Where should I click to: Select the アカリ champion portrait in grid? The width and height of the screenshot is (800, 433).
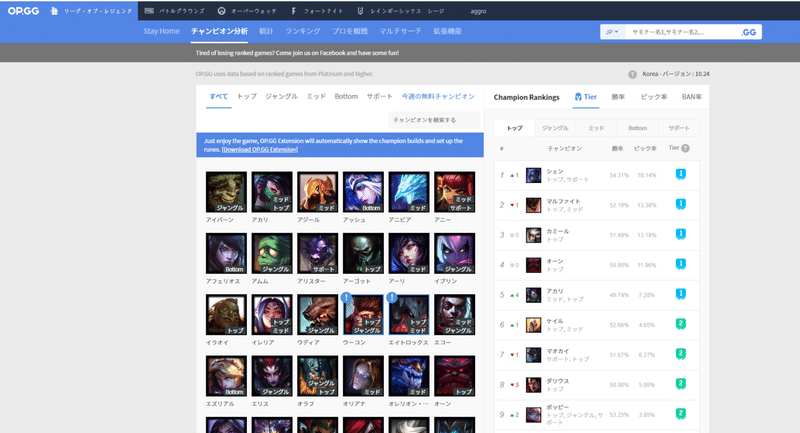[272, 192]
